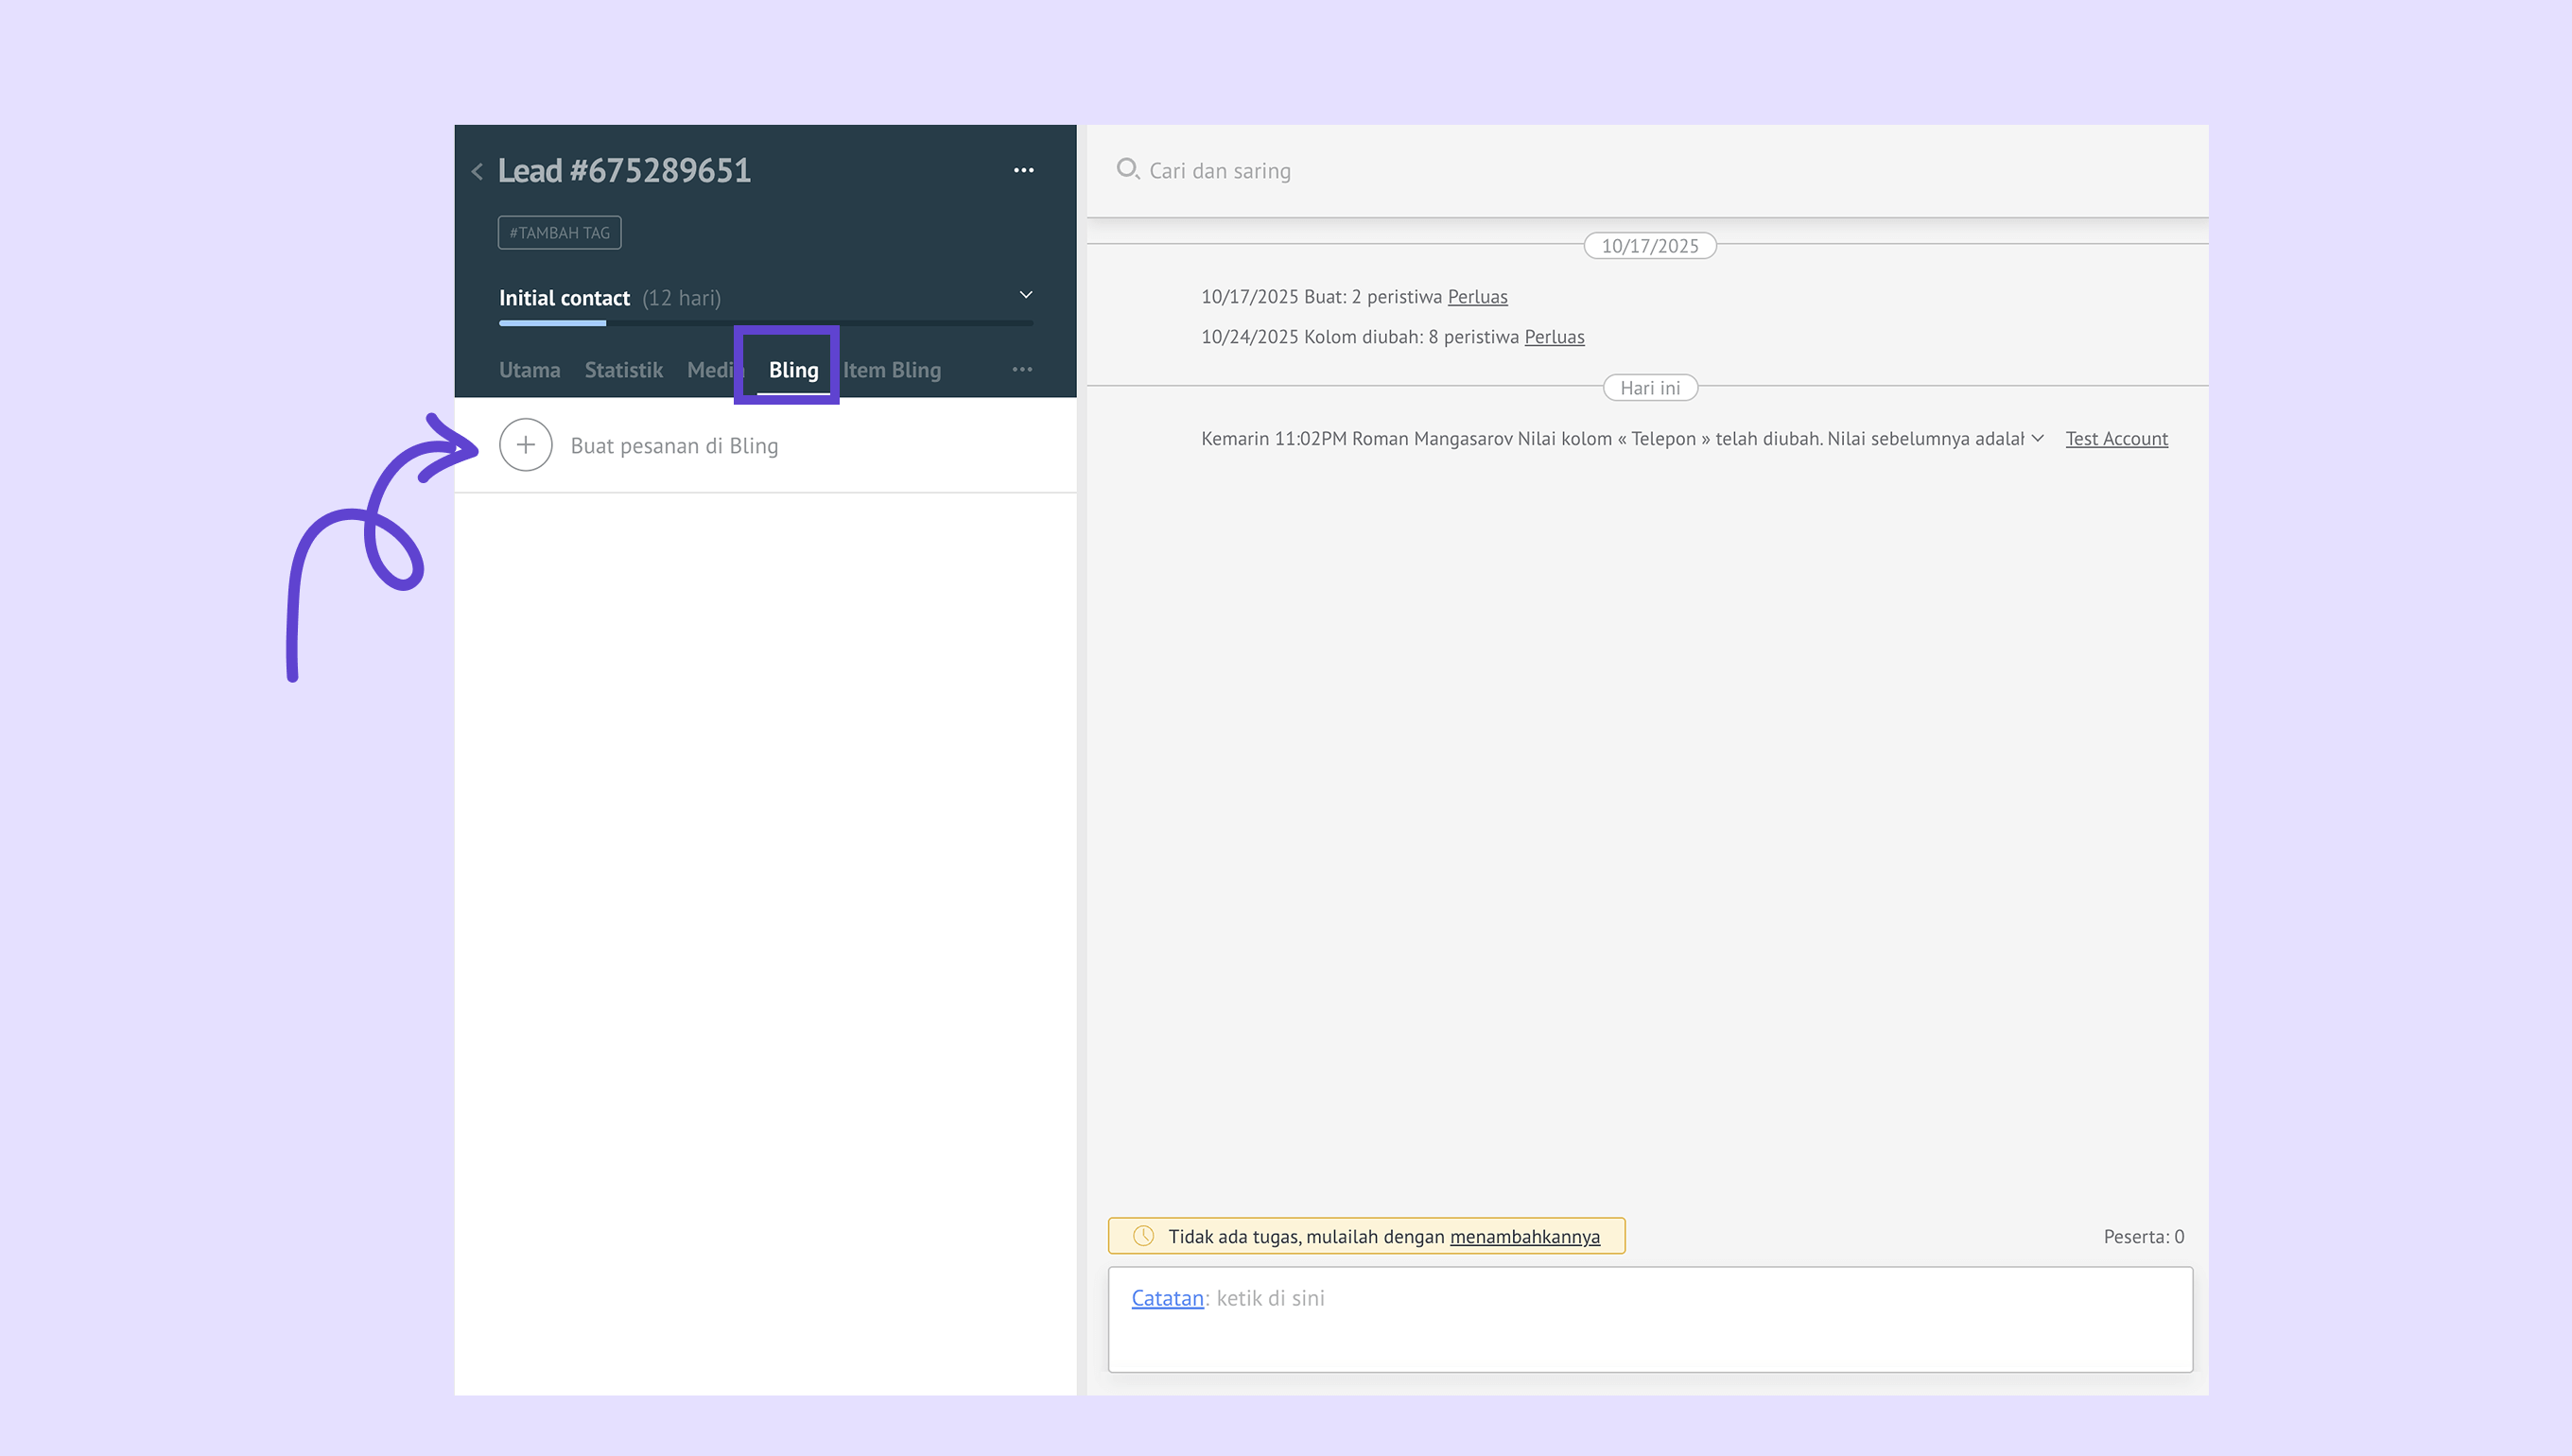Select the Item Bling tab
This screenshot has width=2572, height=1456.
(891, 370)
